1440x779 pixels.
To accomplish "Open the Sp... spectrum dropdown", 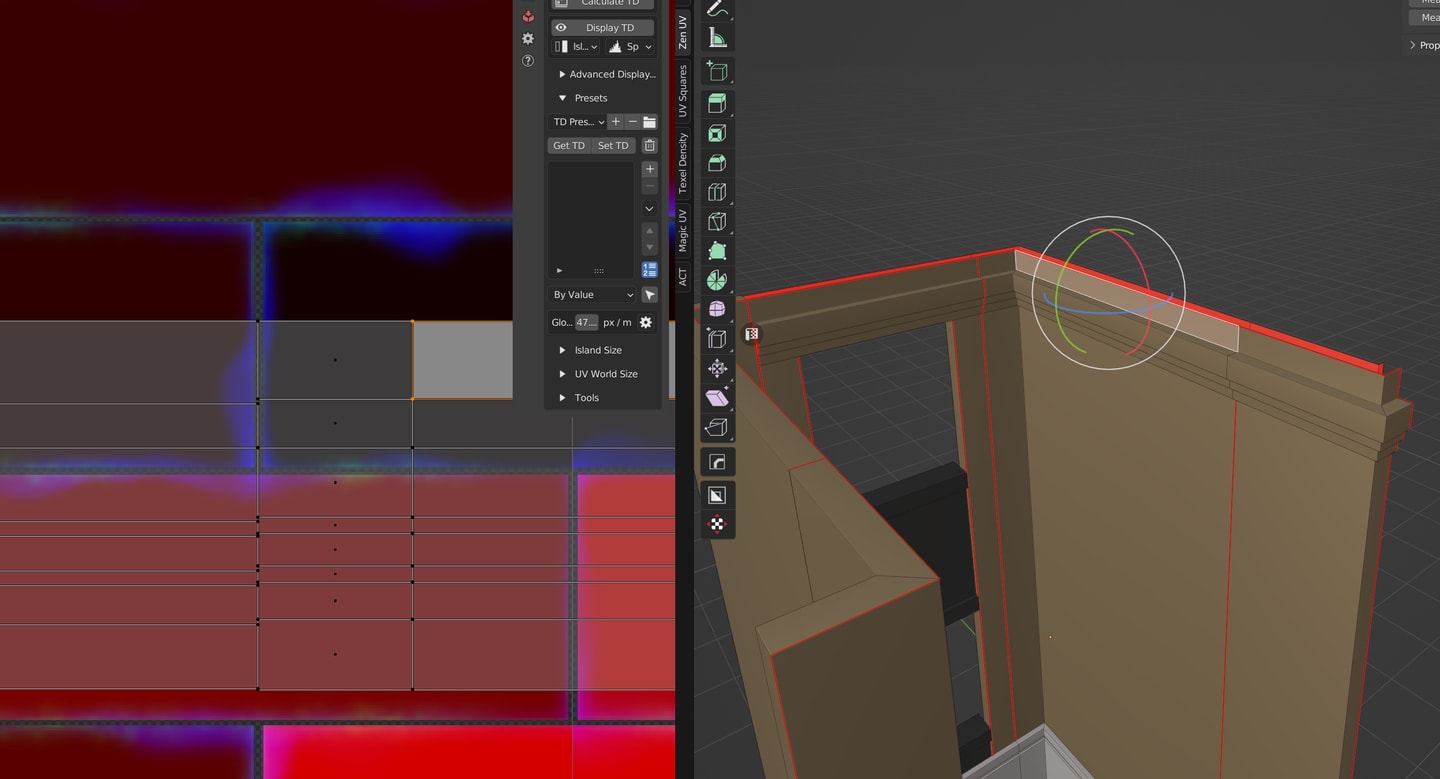I will point(630,47).
